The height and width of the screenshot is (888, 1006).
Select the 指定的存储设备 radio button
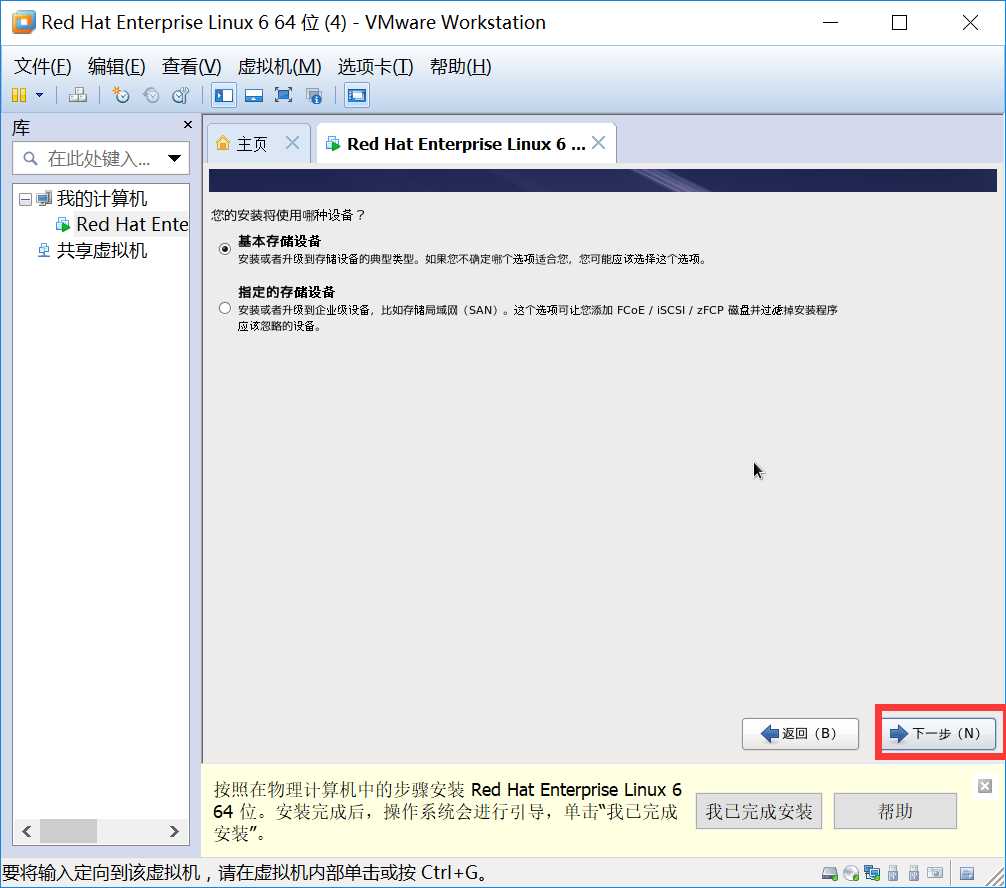[x=225, y=308]
